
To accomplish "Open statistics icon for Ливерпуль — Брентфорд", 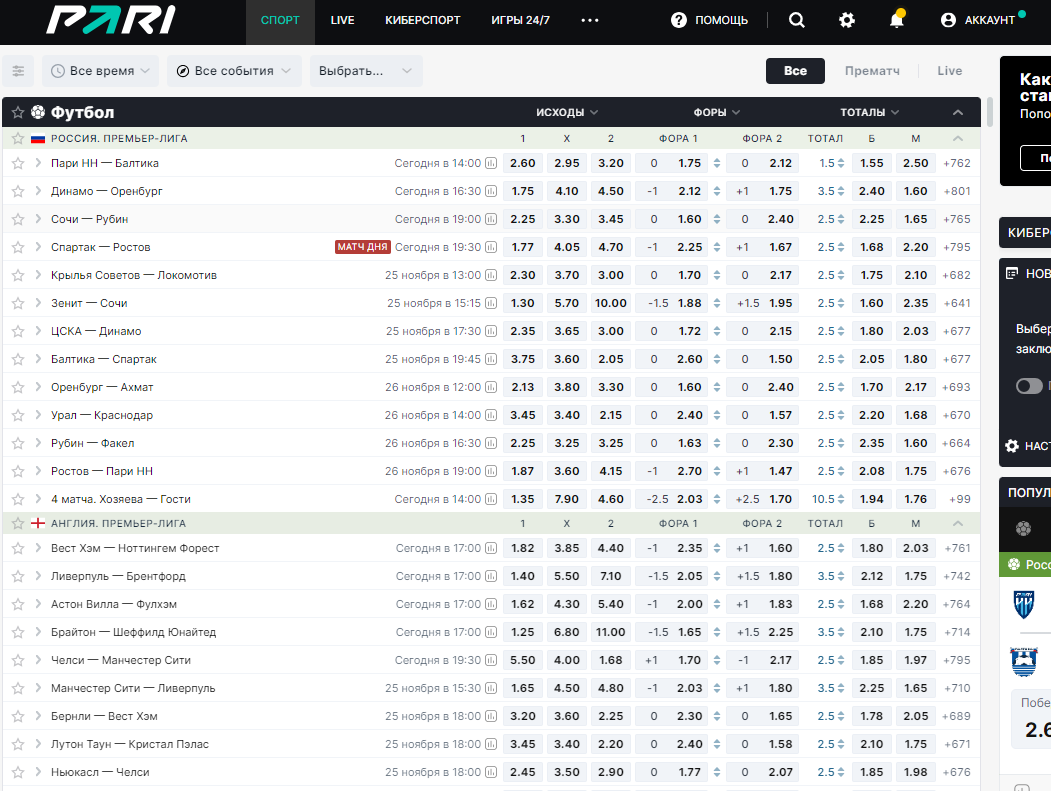I will pos(491,576).
